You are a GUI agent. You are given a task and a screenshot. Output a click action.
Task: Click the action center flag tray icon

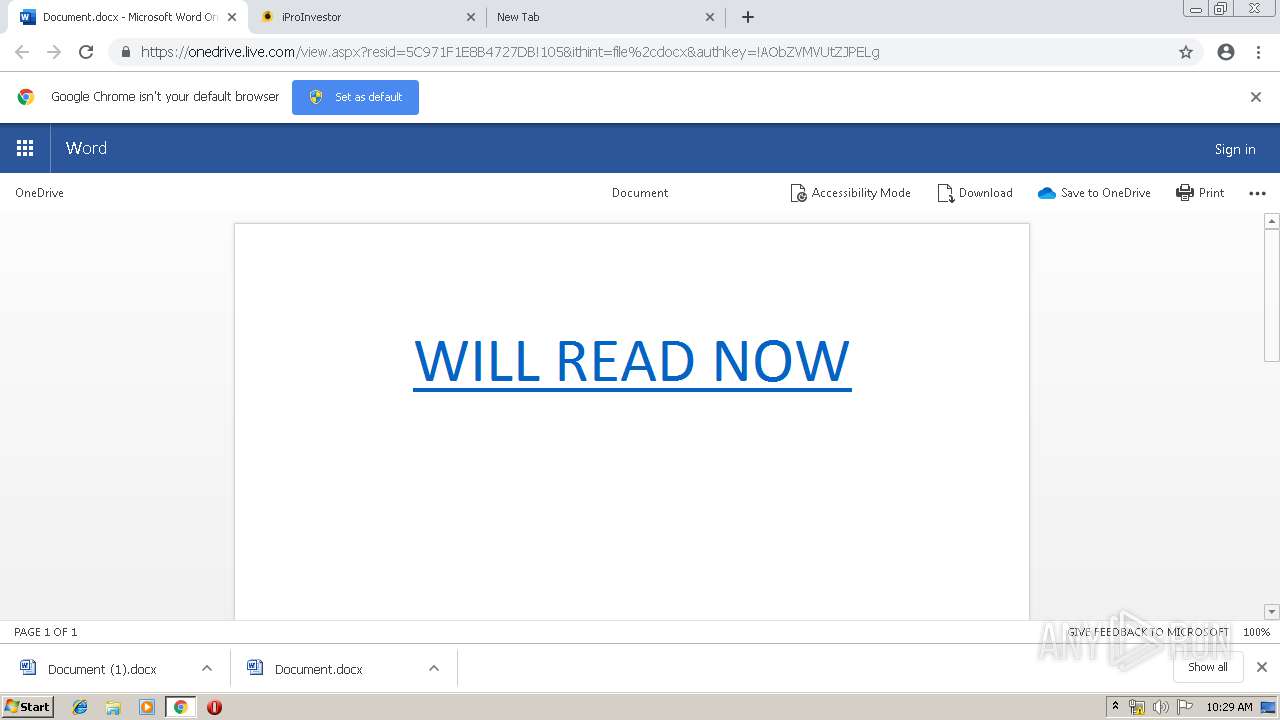1185,707
